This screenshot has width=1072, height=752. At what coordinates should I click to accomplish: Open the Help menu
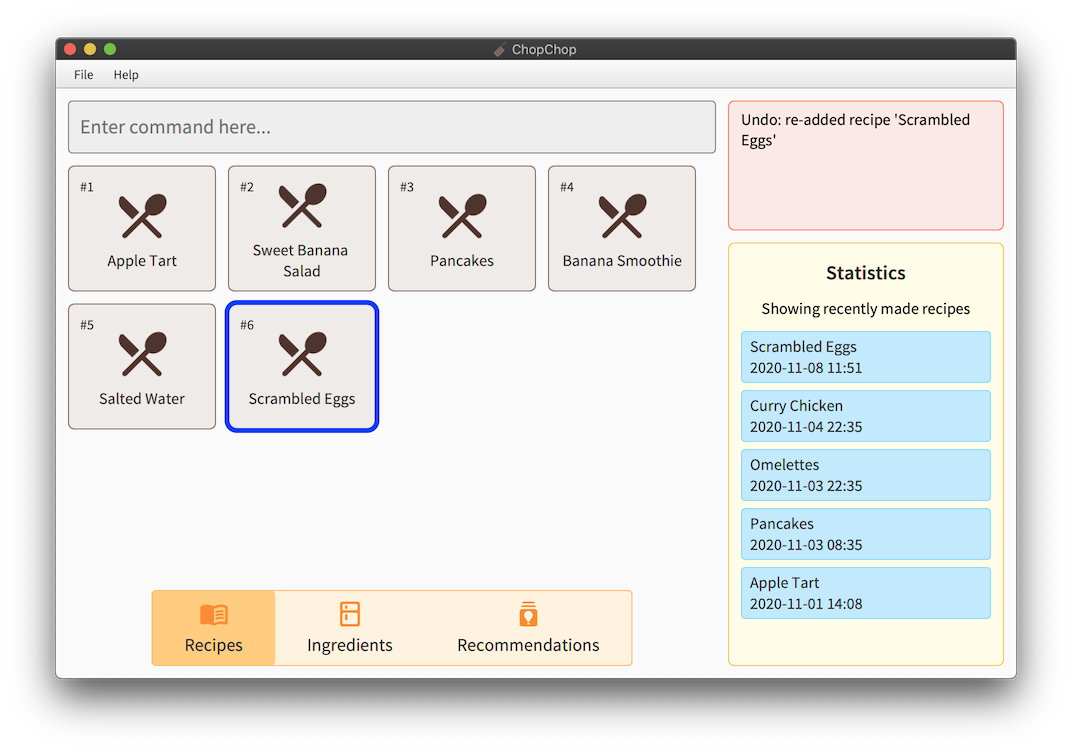point(126,75)
